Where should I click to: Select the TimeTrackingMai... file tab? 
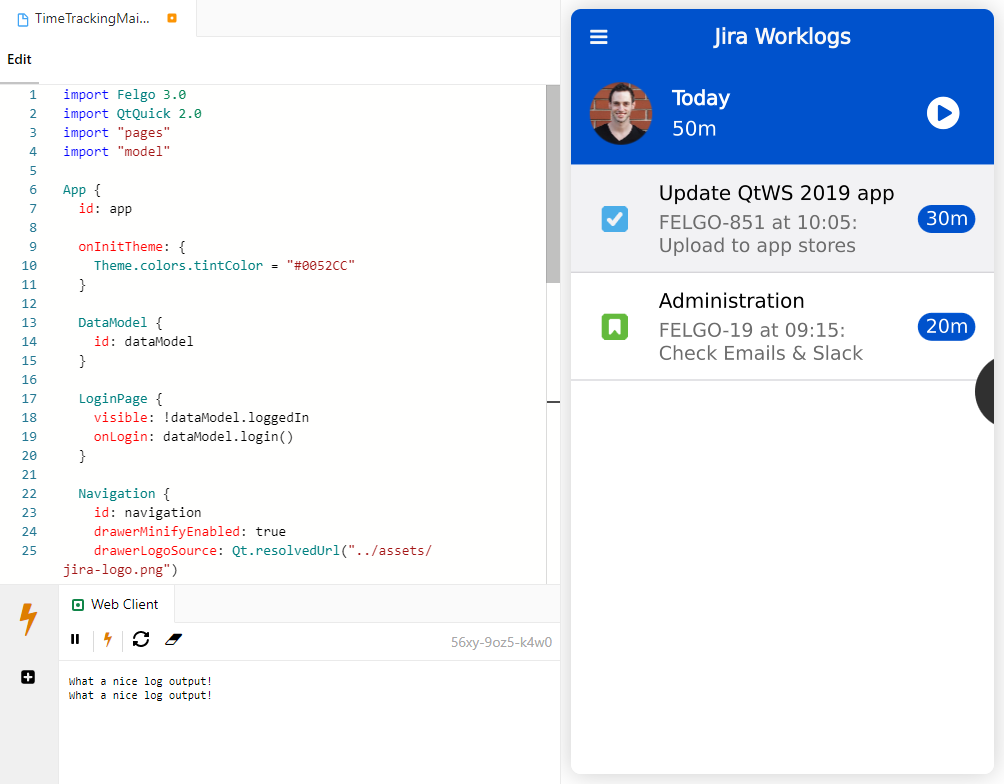point(90,19)
